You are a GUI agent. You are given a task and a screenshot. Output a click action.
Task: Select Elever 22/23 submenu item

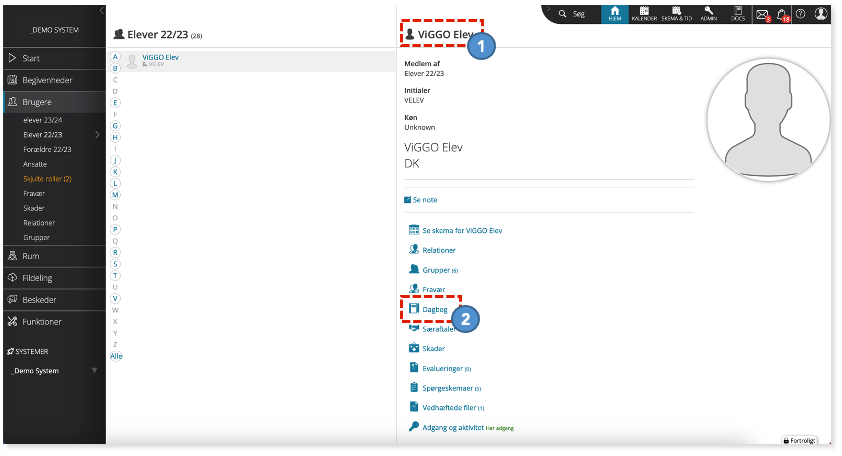click(43, 135)
